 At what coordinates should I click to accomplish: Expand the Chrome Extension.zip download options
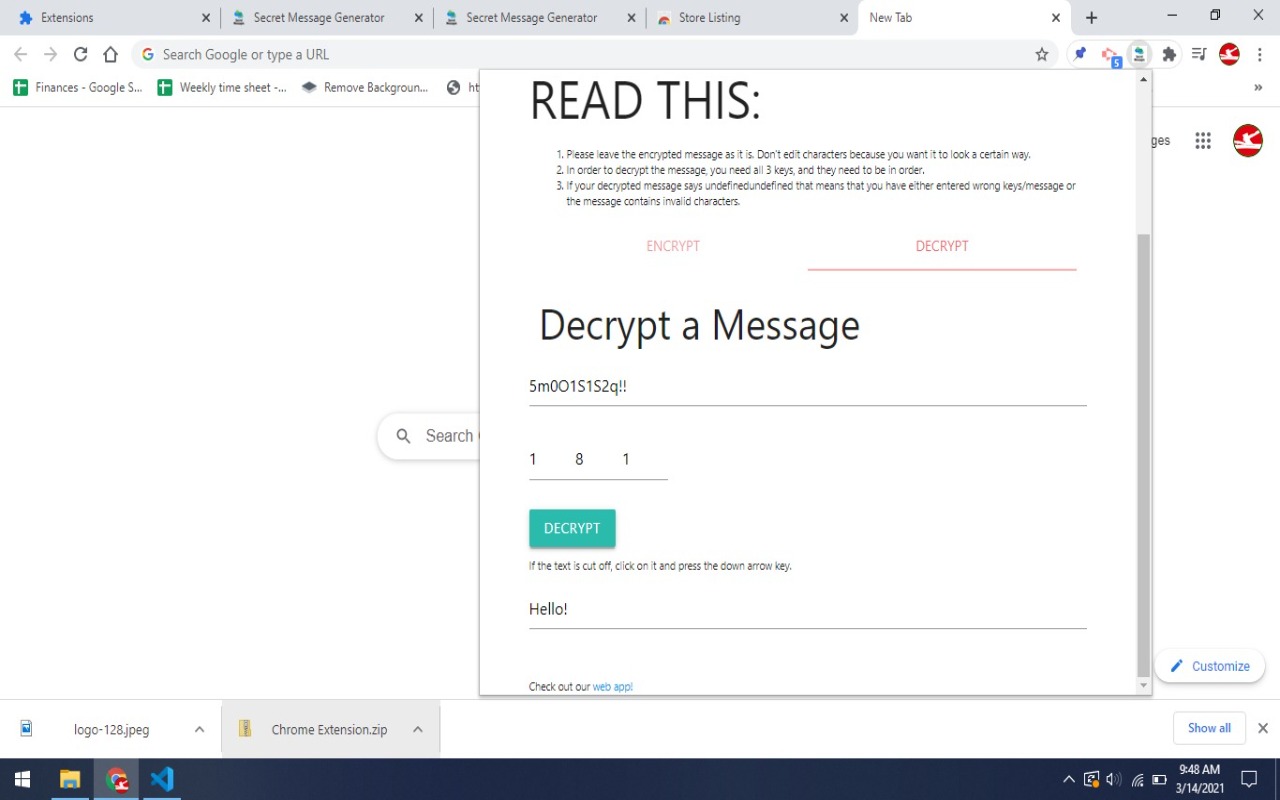pos(417,729)
